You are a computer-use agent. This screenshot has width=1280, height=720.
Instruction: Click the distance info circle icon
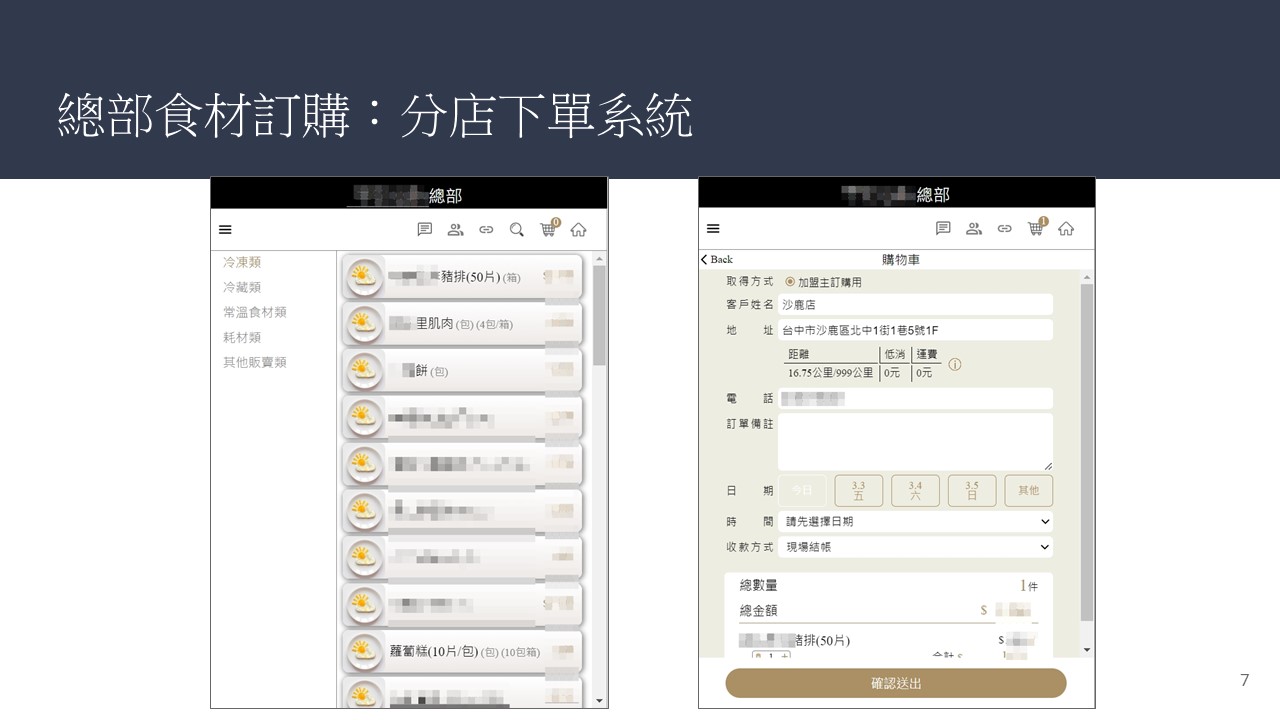(x=954, y=365)
